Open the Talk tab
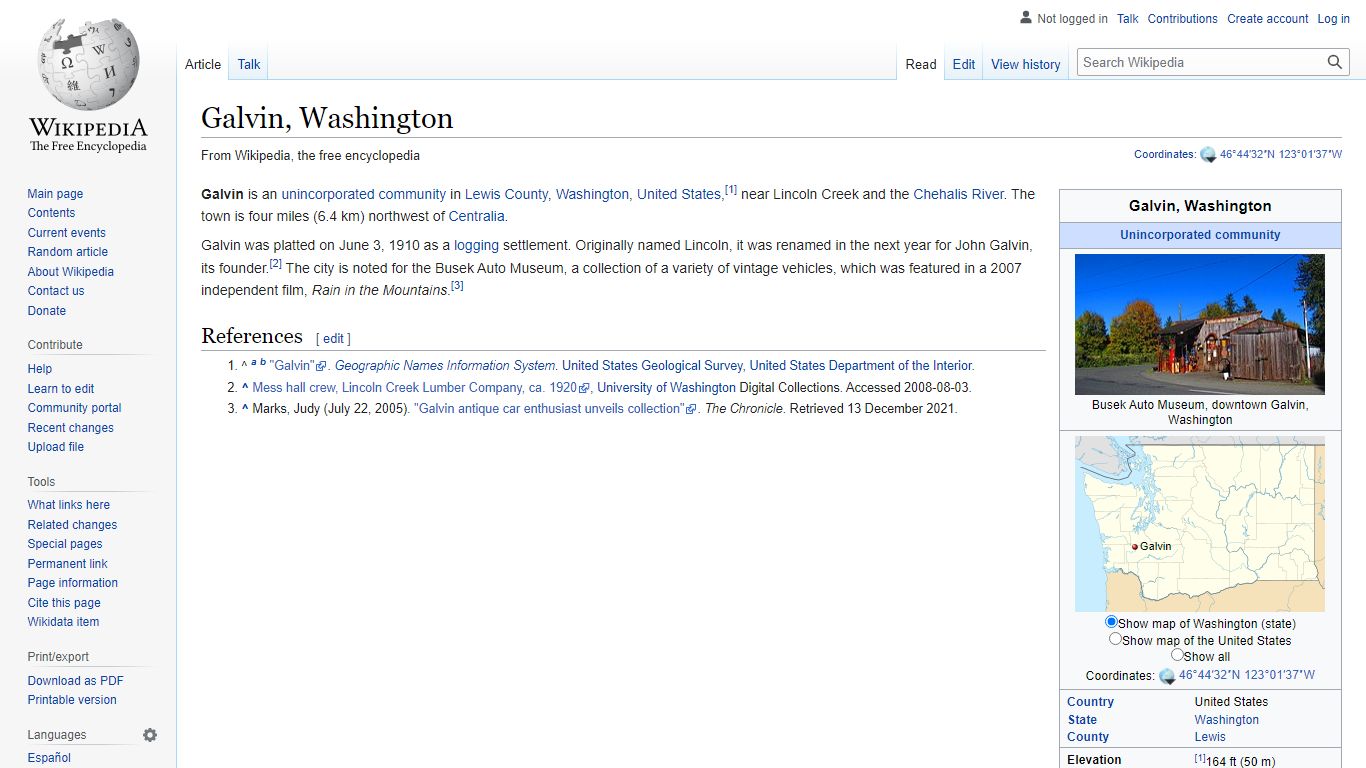 (249, 64)
